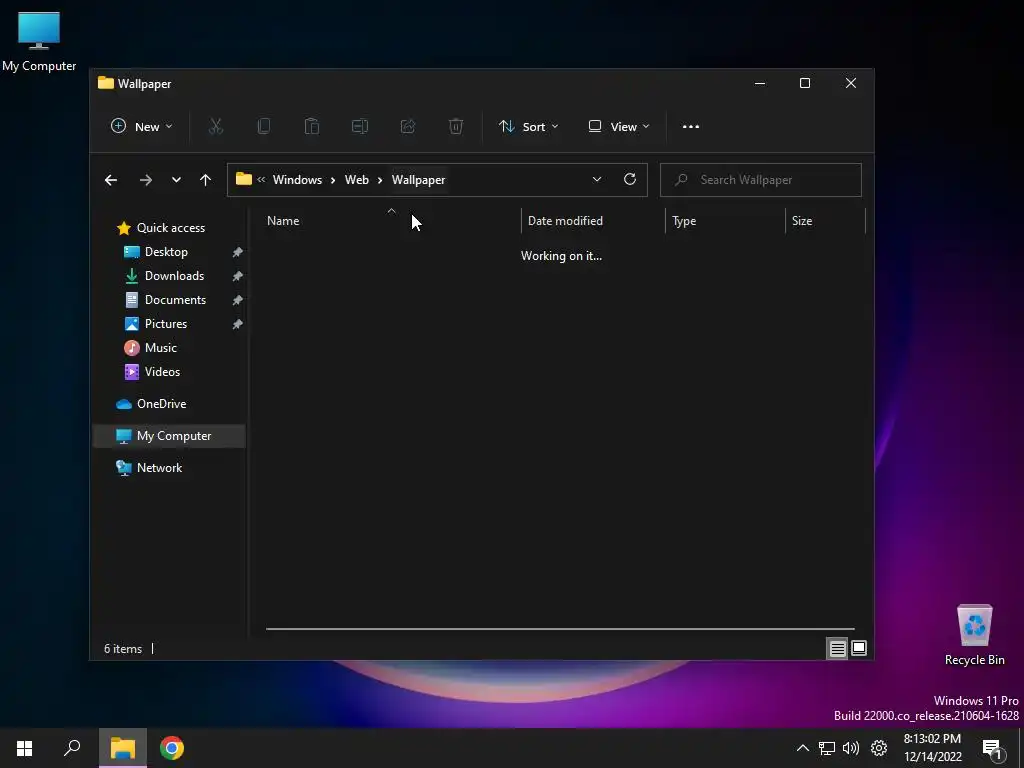Open Pictures in navigation pane
This screenshot has width=1024, height=768.
click(166, 324)
